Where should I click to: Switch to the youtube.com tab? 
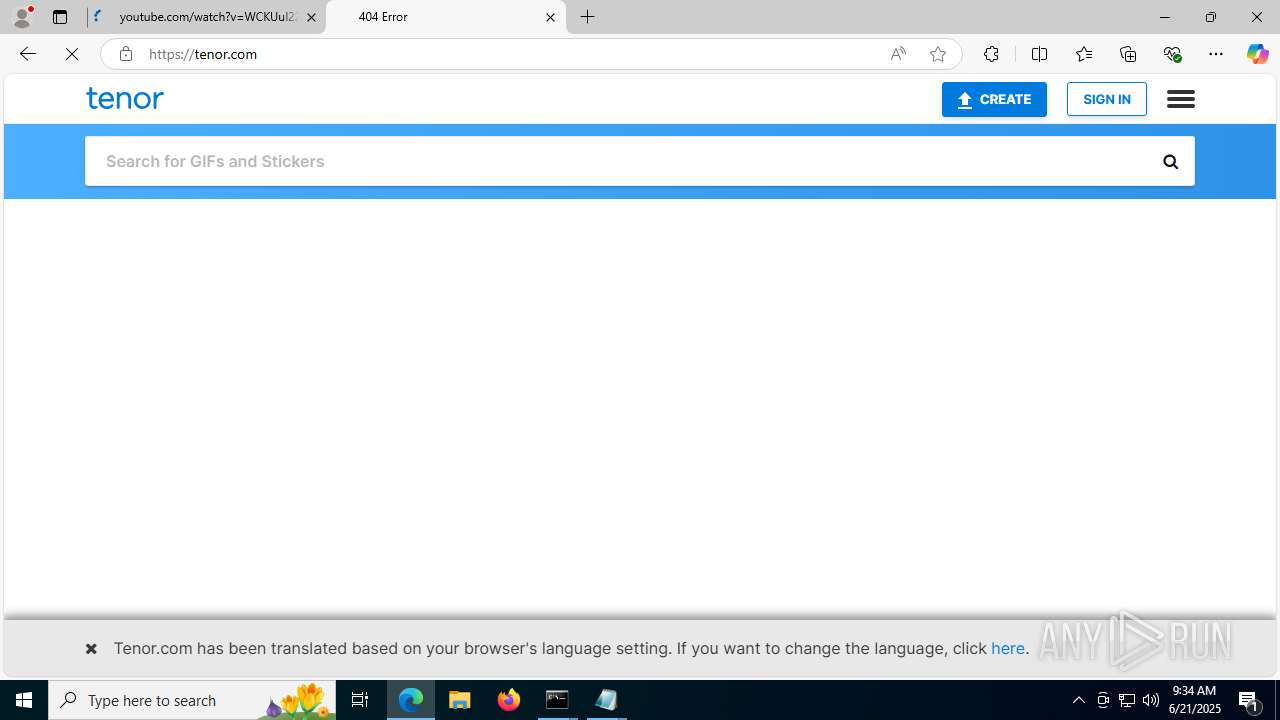point(206,17)
